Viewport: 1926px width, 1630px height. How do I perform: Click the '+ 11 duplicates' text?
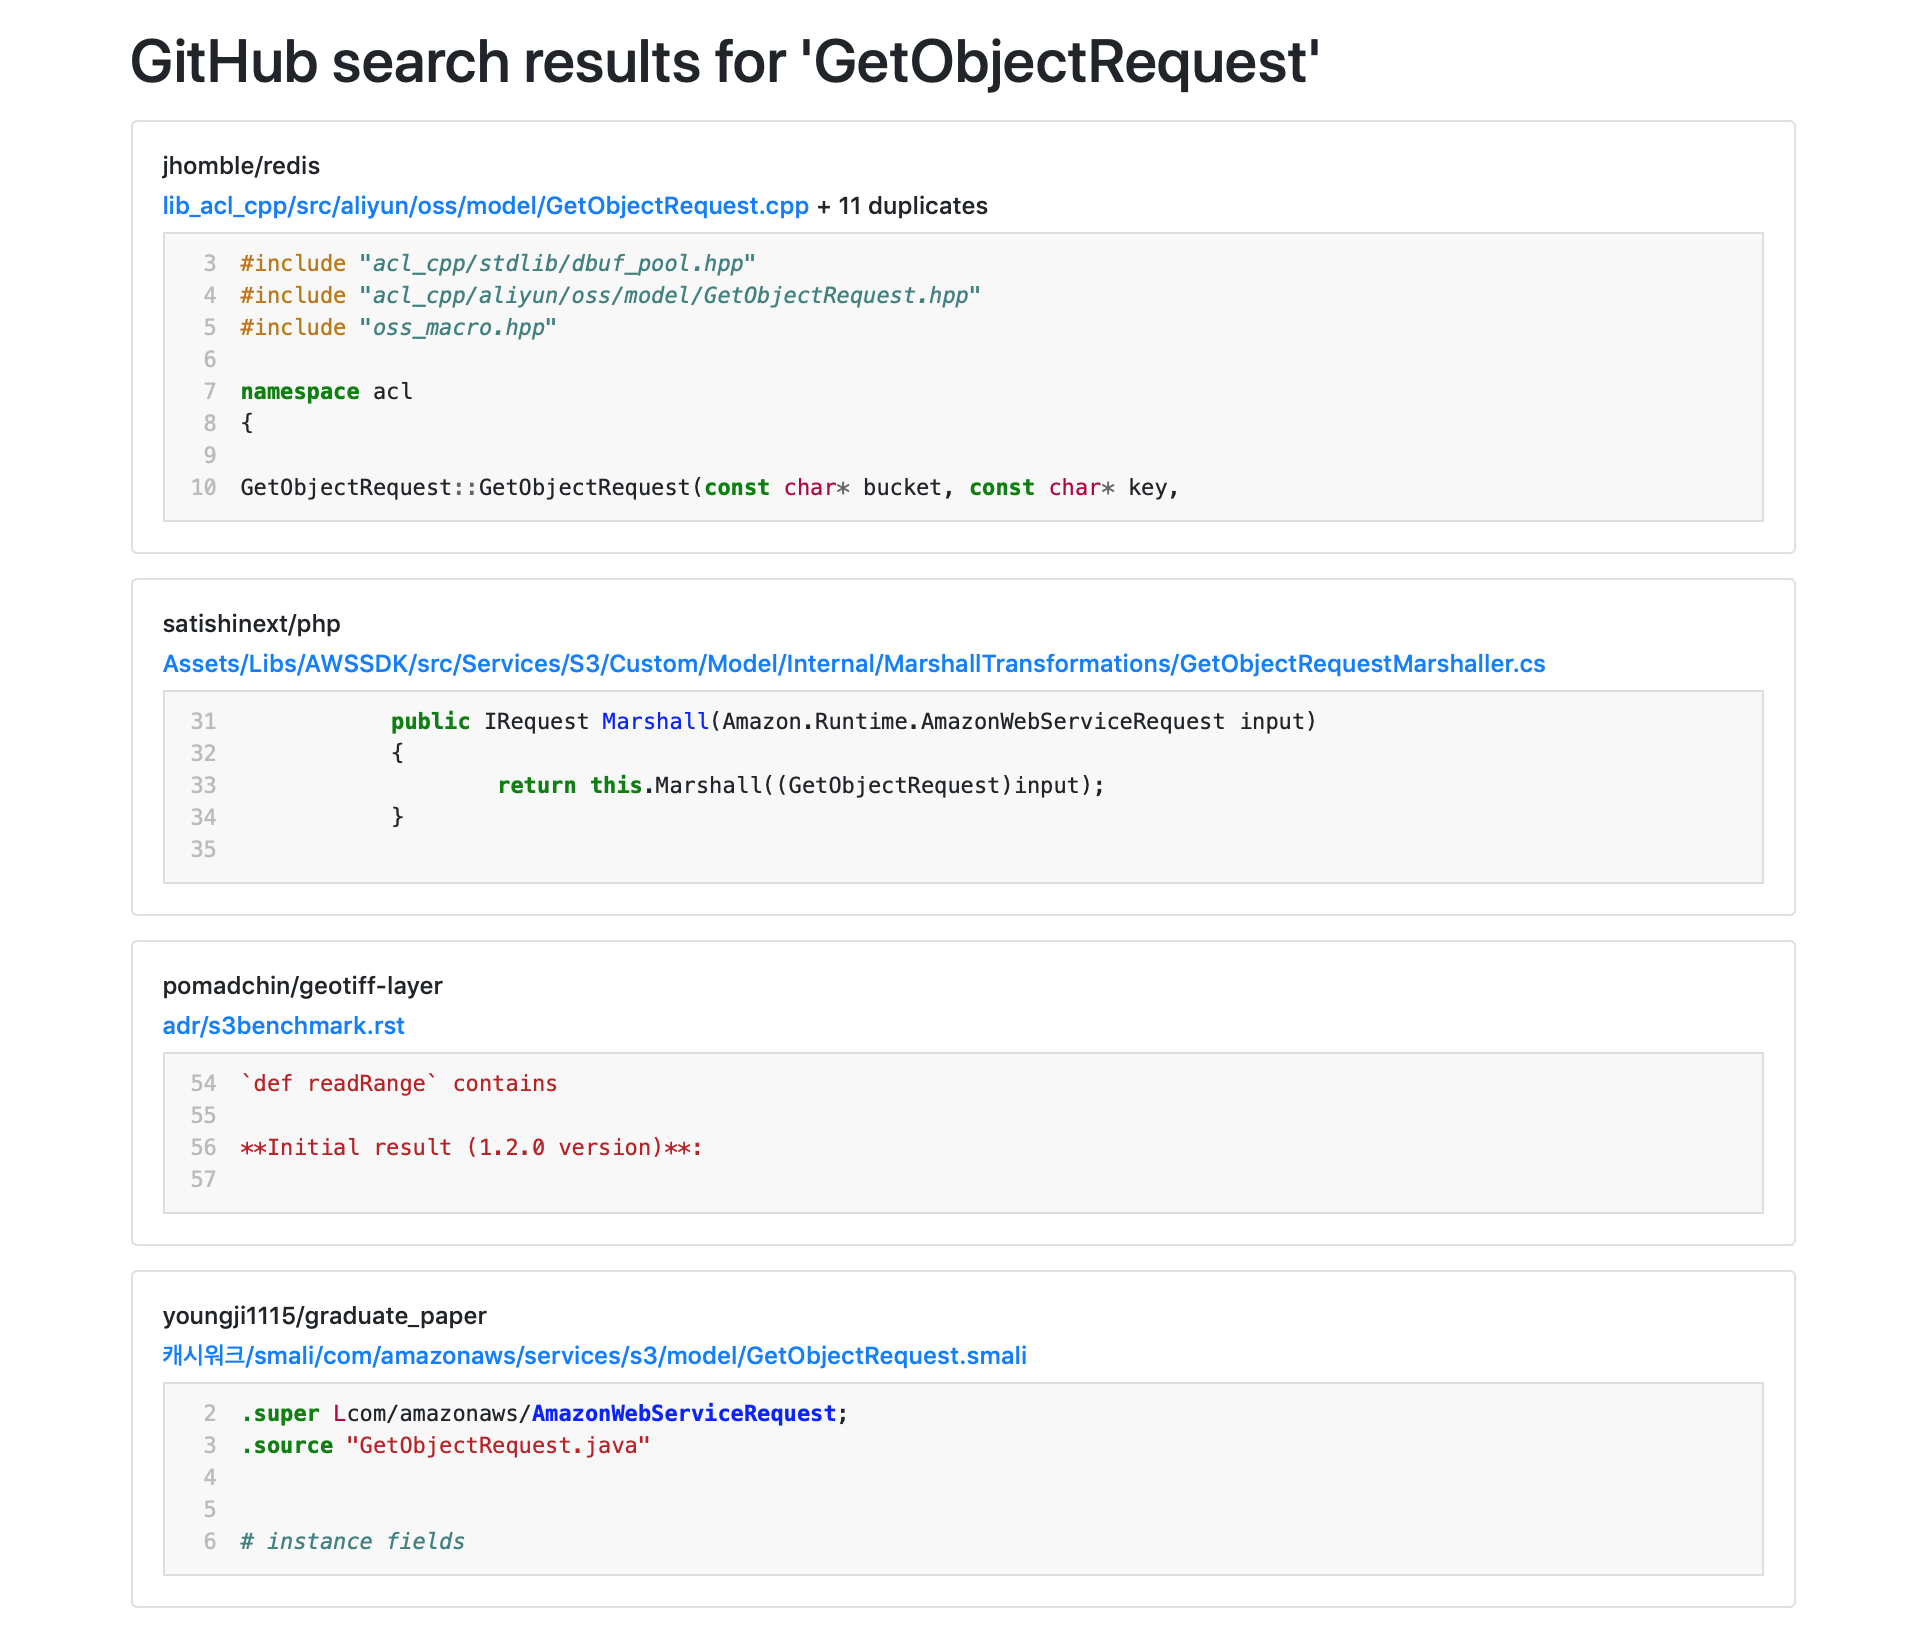point(902,206)
